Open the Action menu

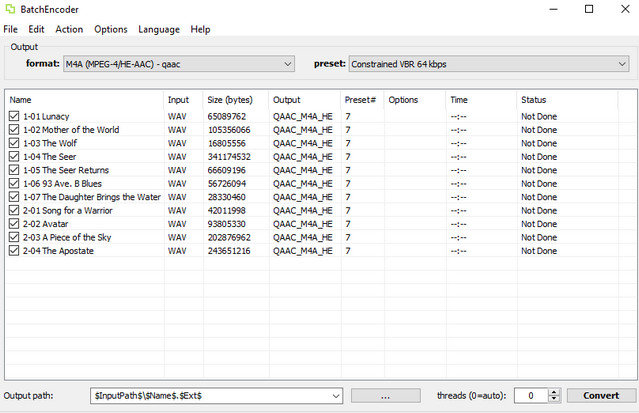tap(69, 29)
